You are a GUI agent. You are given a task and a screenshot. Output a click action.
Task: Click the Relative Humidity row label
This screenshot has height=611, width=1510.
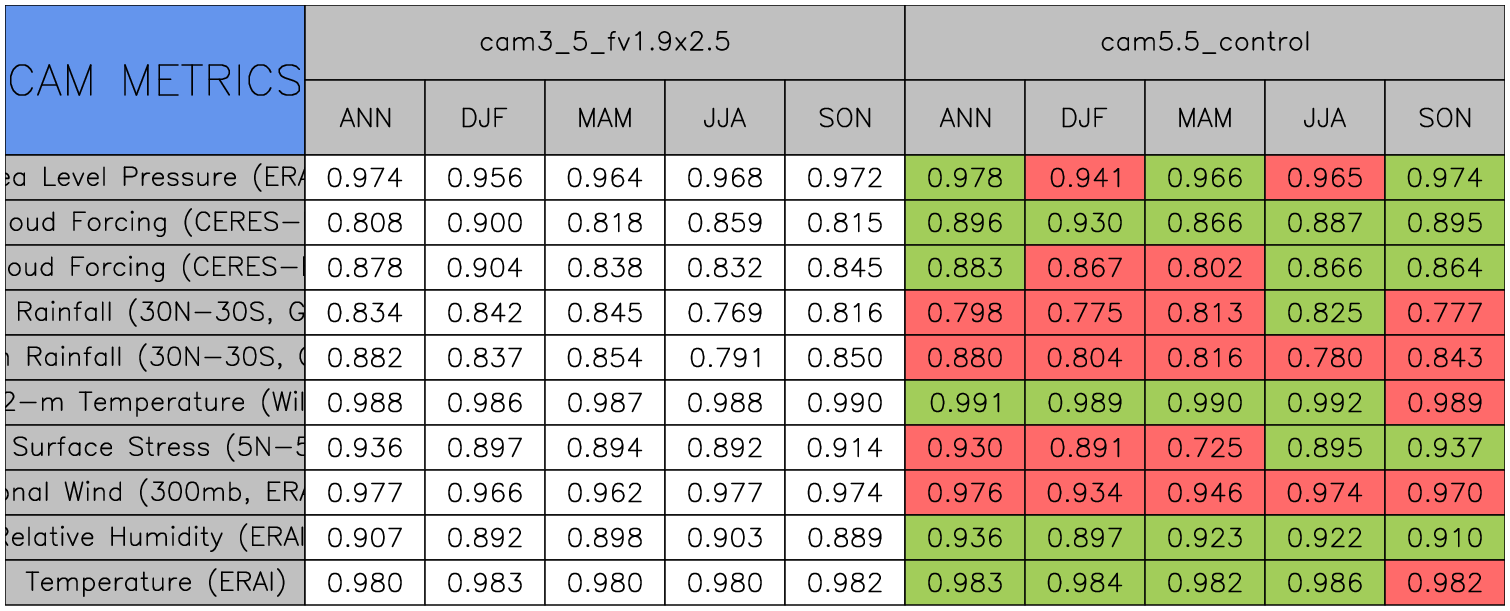(155, 538)
